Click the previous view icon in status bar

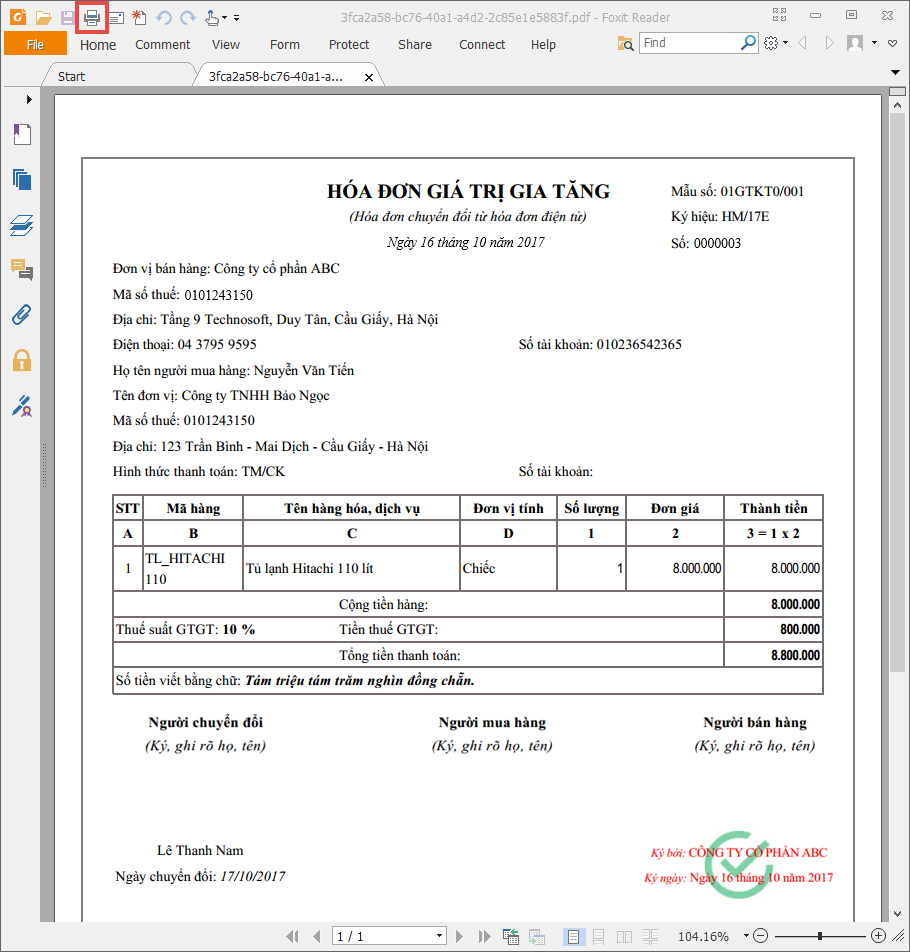pos(511,937)
